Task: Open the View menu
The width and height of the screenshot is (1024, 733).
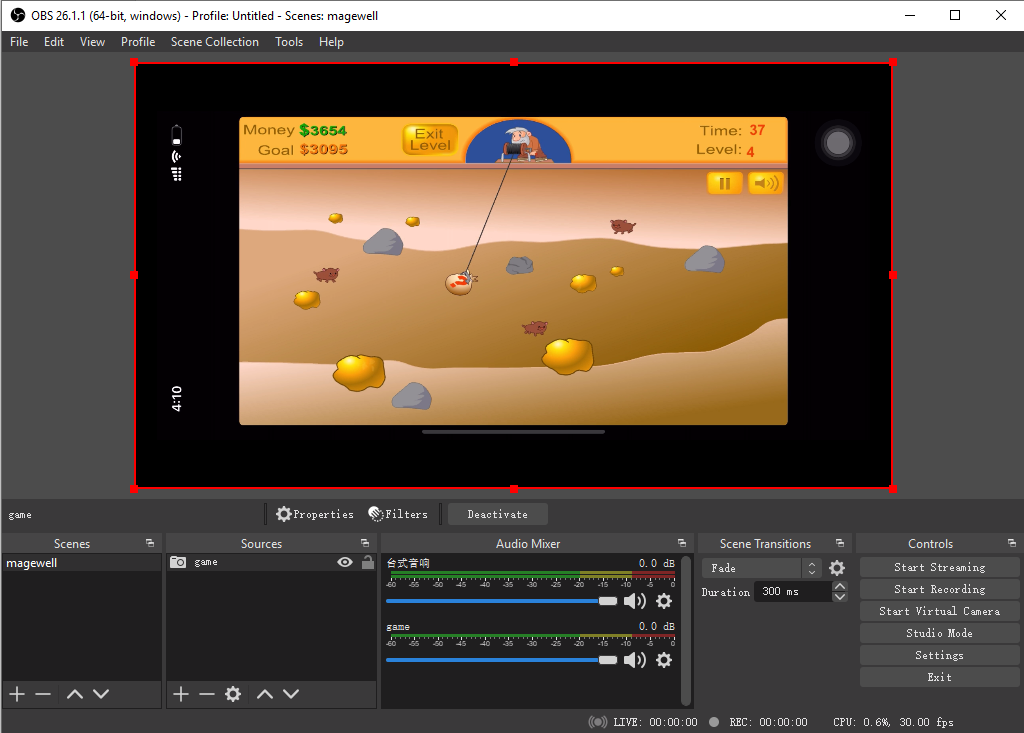Action: pyautogui.click(x=92, y=42)
